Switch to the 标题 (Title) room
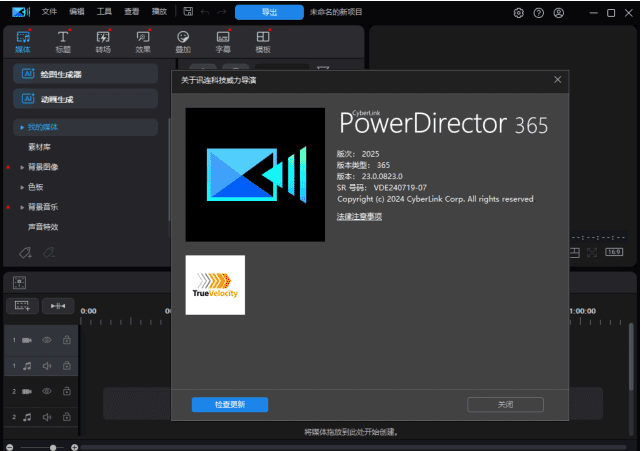Image resolution: width=641 pixels, height=451 pixels. [63, 42]
